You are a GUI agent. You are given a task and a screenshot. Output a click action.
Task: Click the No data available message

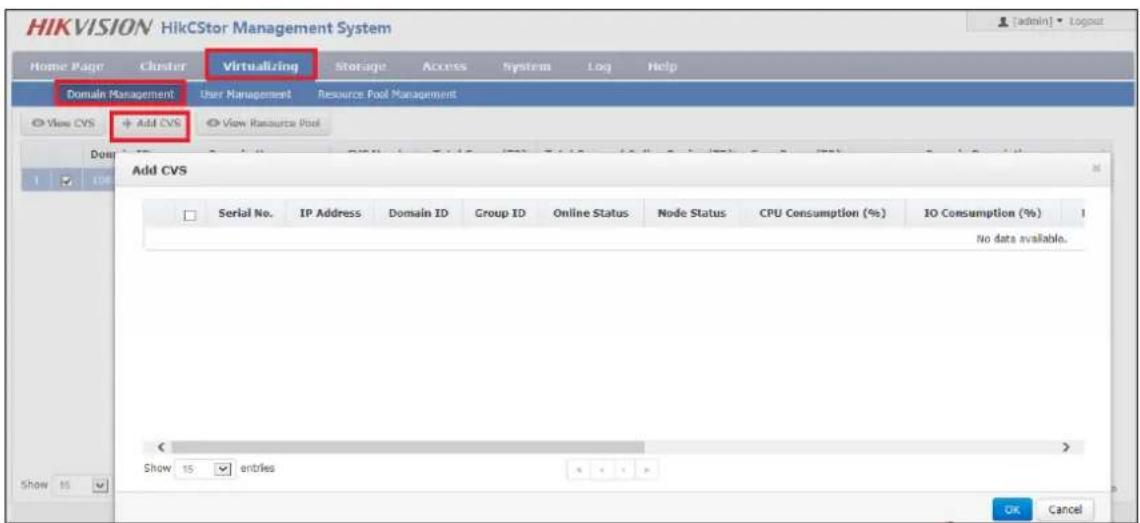pos(1021,238)
